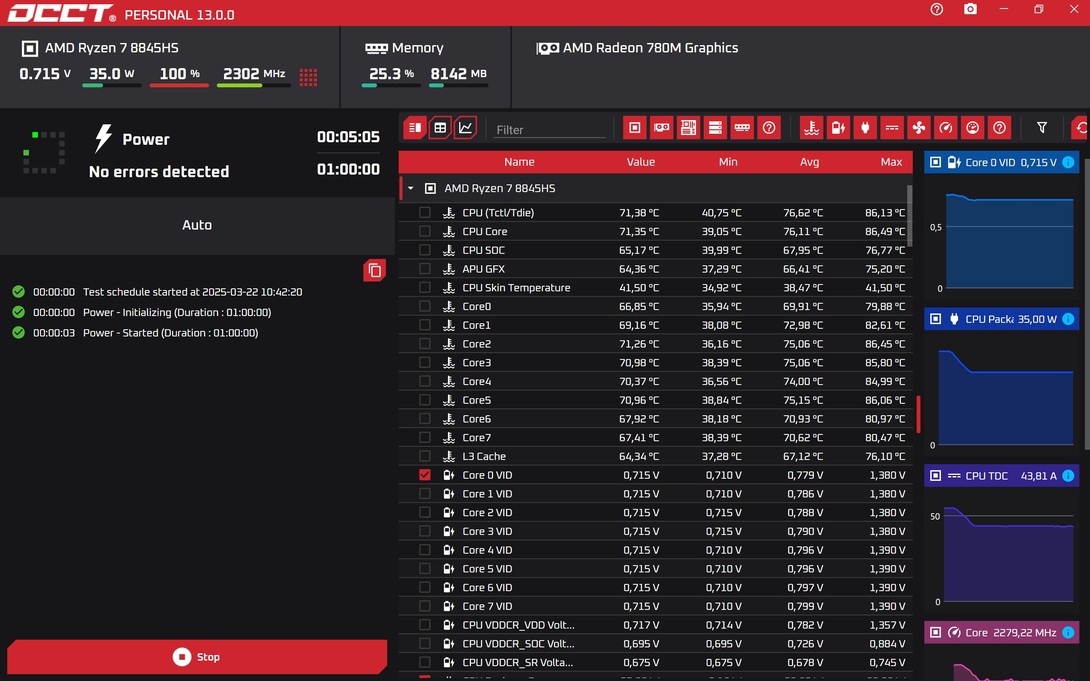Click the CPU usage 100 % bar
The width and height of the screenshot is (1090, 681).
point(179,85)
